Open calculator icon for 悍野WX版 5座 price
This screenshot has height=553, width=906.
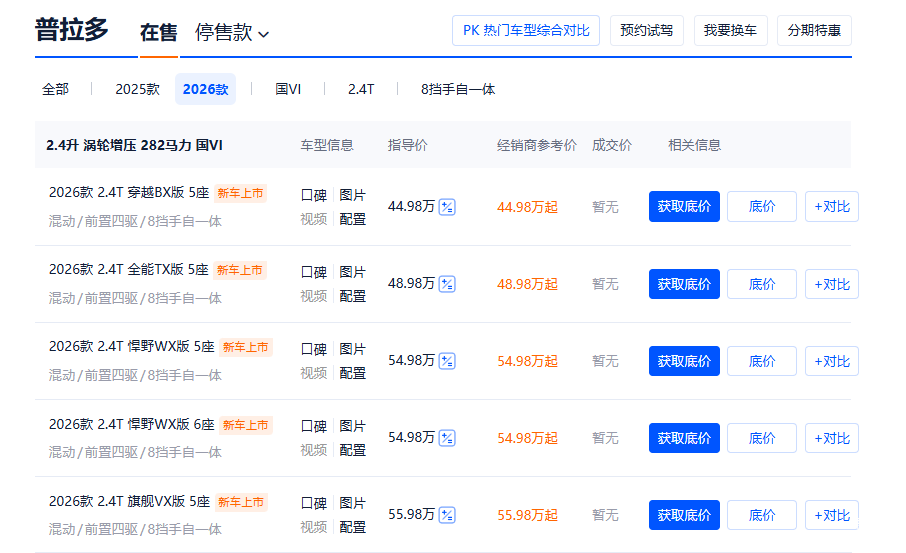(447, 361)
